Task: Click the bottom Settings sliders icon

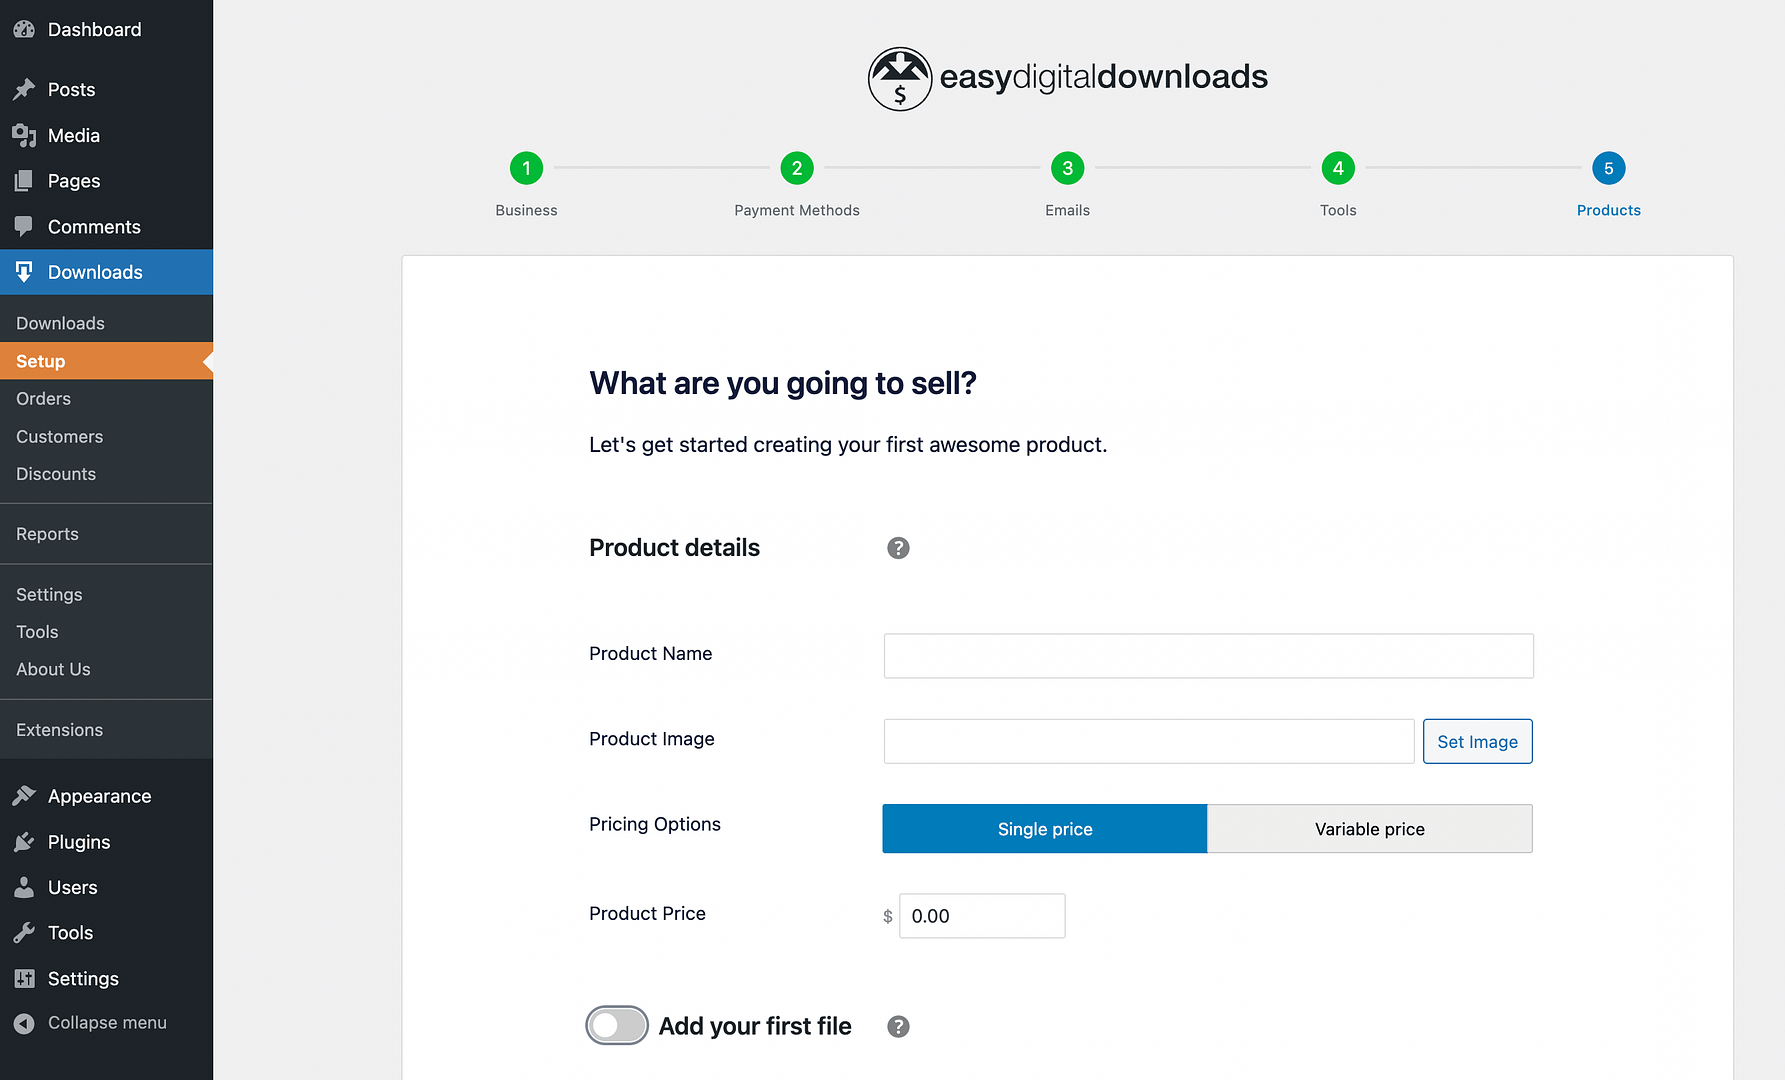Action: pos(24,978)
